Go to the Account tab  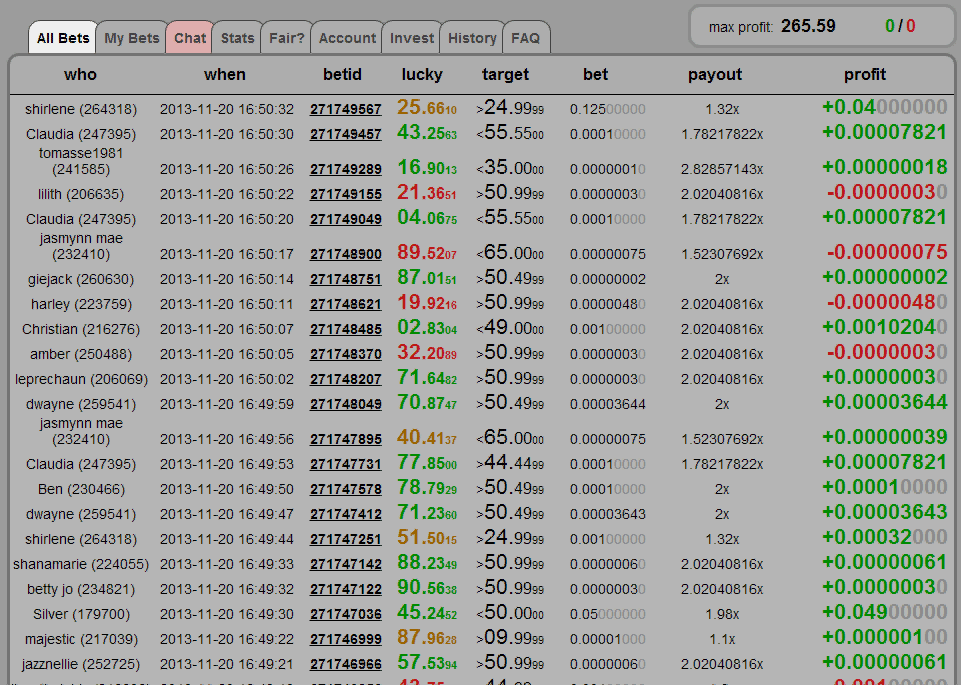tap(347, 38)
